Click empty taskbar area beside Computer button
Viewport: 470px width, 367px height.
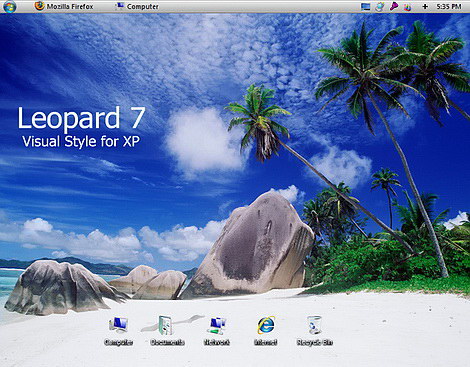pos(260,6)
